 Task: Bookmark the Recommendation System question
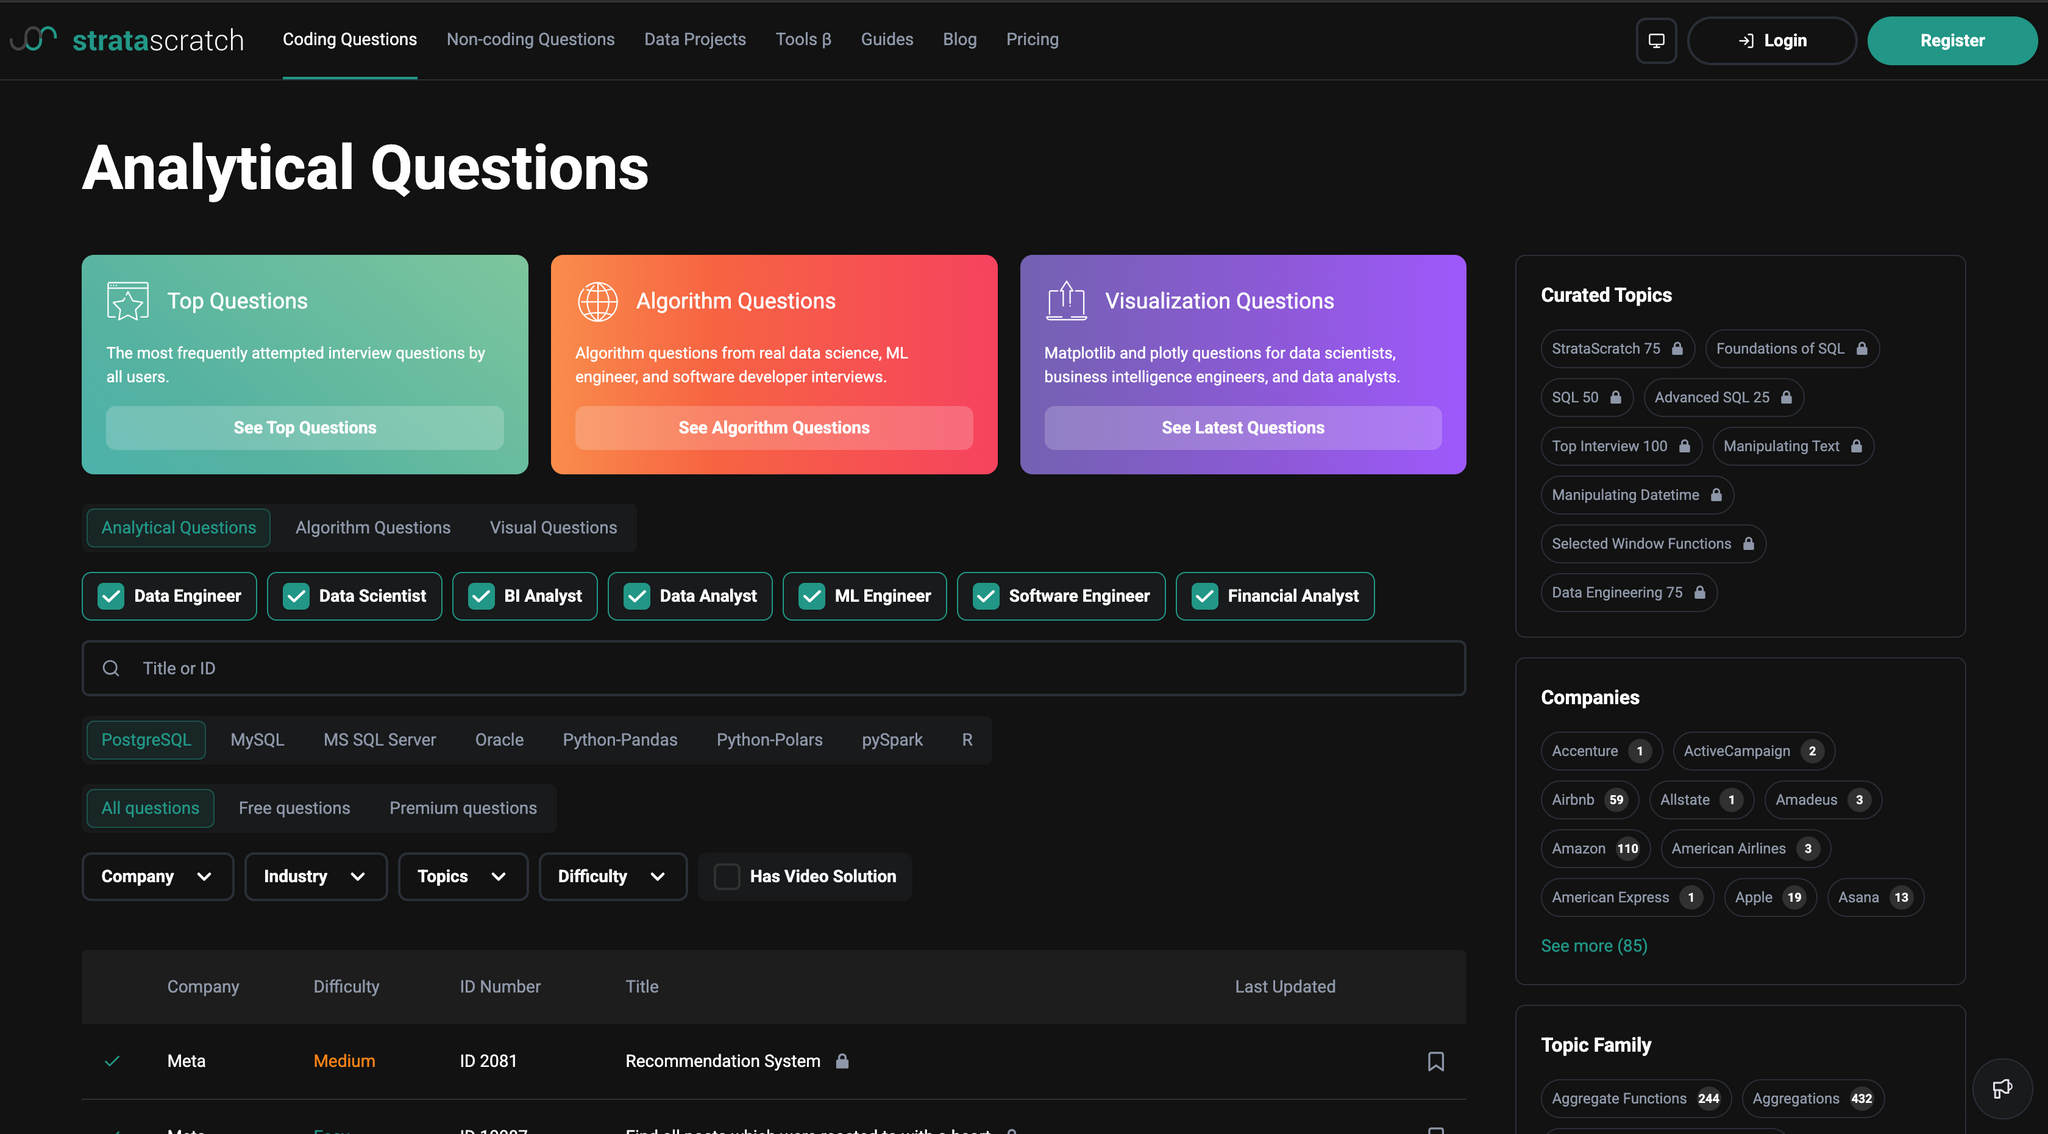(x=1435, y=1061)
